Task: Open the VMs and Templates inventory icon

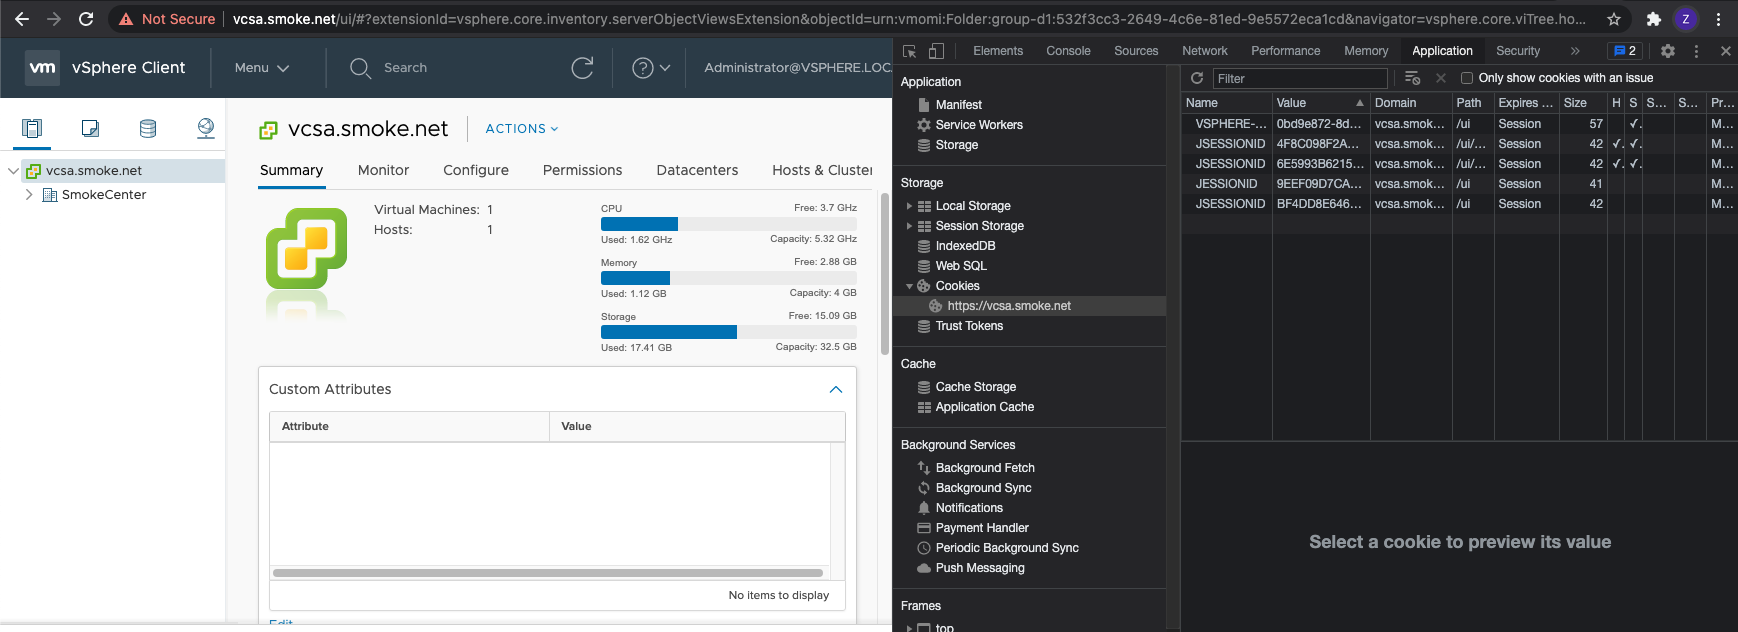Action: pos(90,128)
